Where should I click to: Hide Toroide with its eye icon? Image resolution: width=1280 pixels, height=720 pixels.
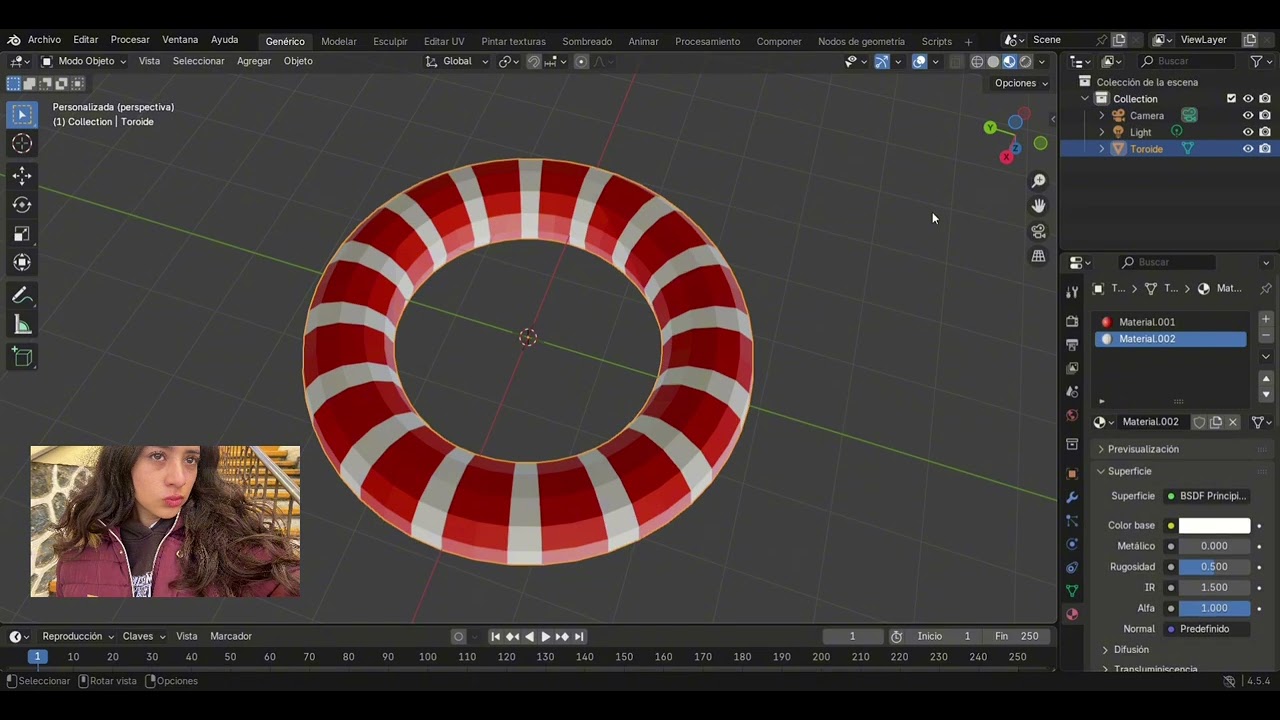[x=1248, y=149]
